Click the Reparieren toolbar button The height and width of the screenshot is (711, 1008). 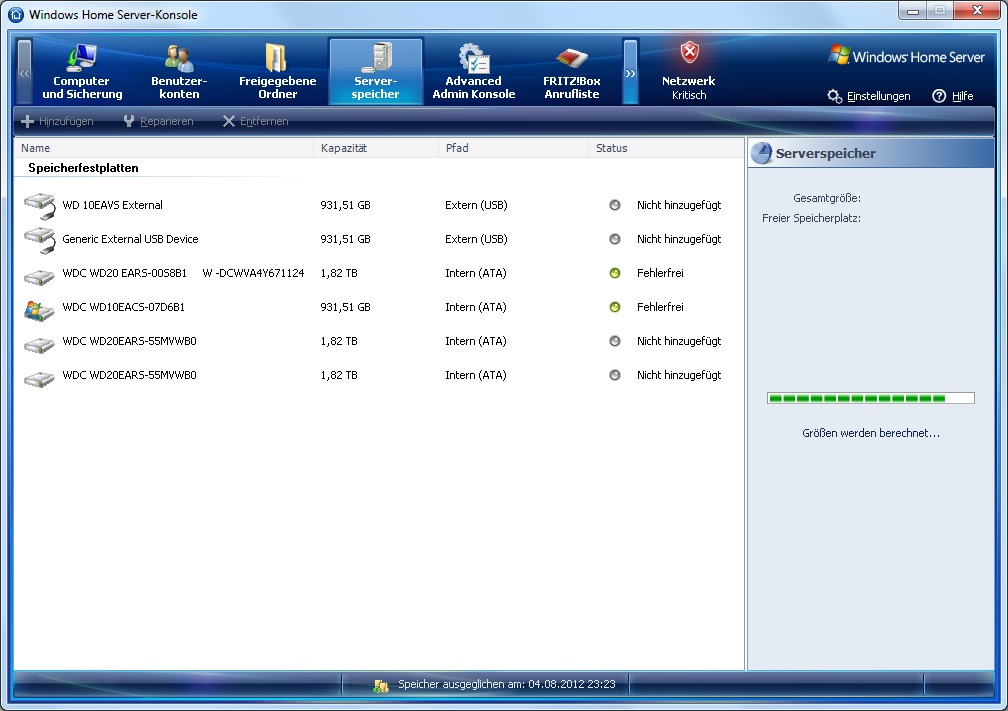coord(158,121)
